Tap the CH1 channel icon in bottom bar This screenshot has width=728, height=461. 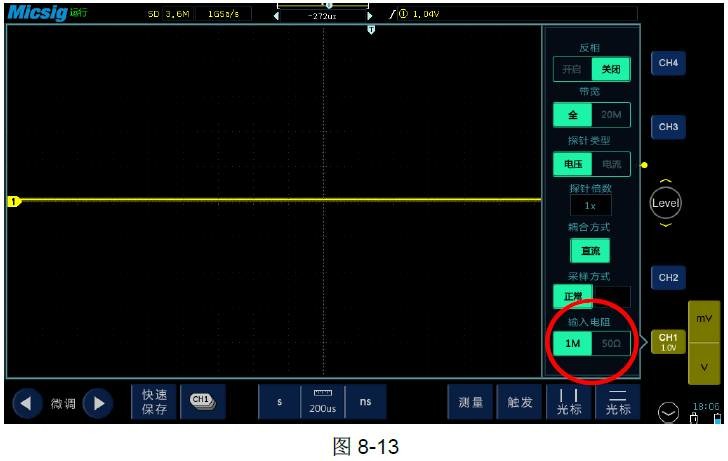[203, 401]
